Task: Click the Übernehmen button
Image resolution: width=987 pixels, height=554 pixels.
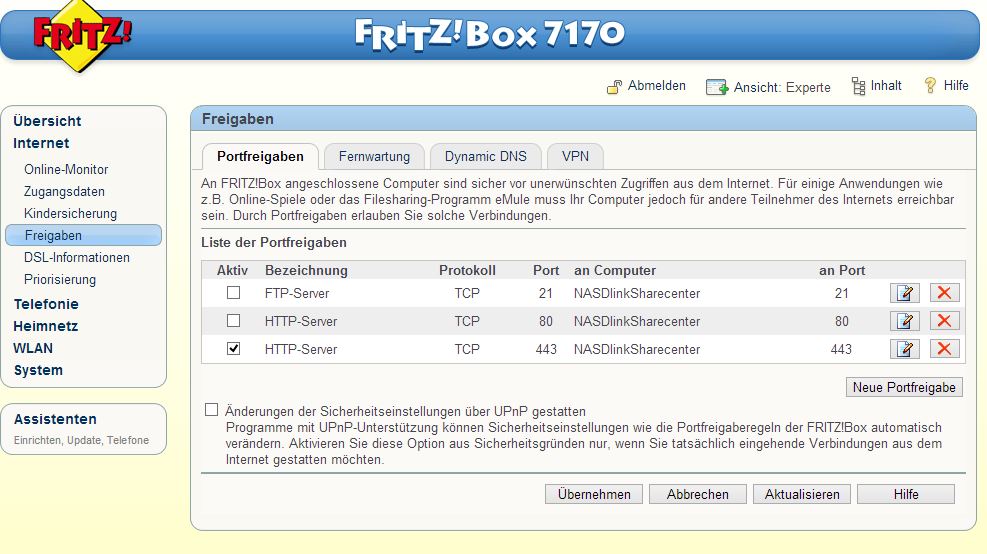Action: tap(594, 494)
